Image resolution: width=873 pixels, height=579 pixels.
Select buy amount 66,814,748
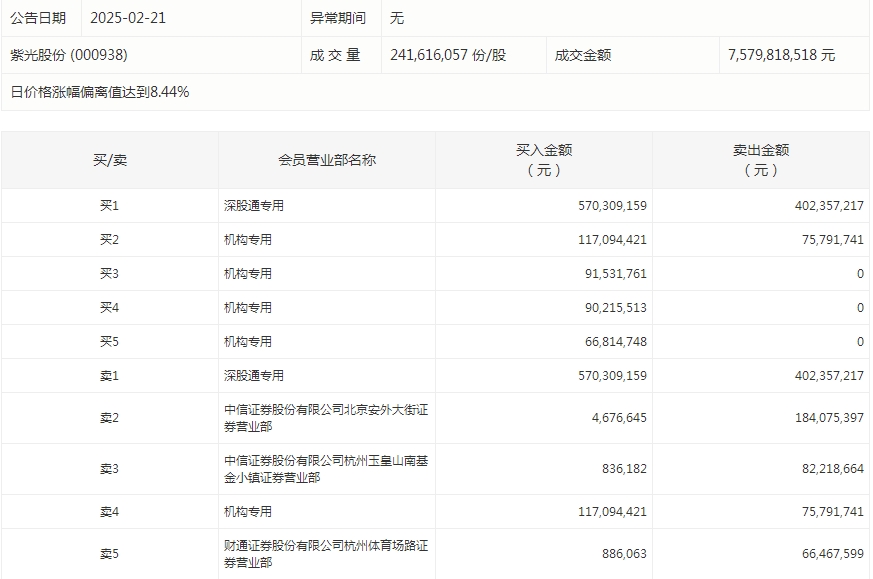[x=616, y=341]
